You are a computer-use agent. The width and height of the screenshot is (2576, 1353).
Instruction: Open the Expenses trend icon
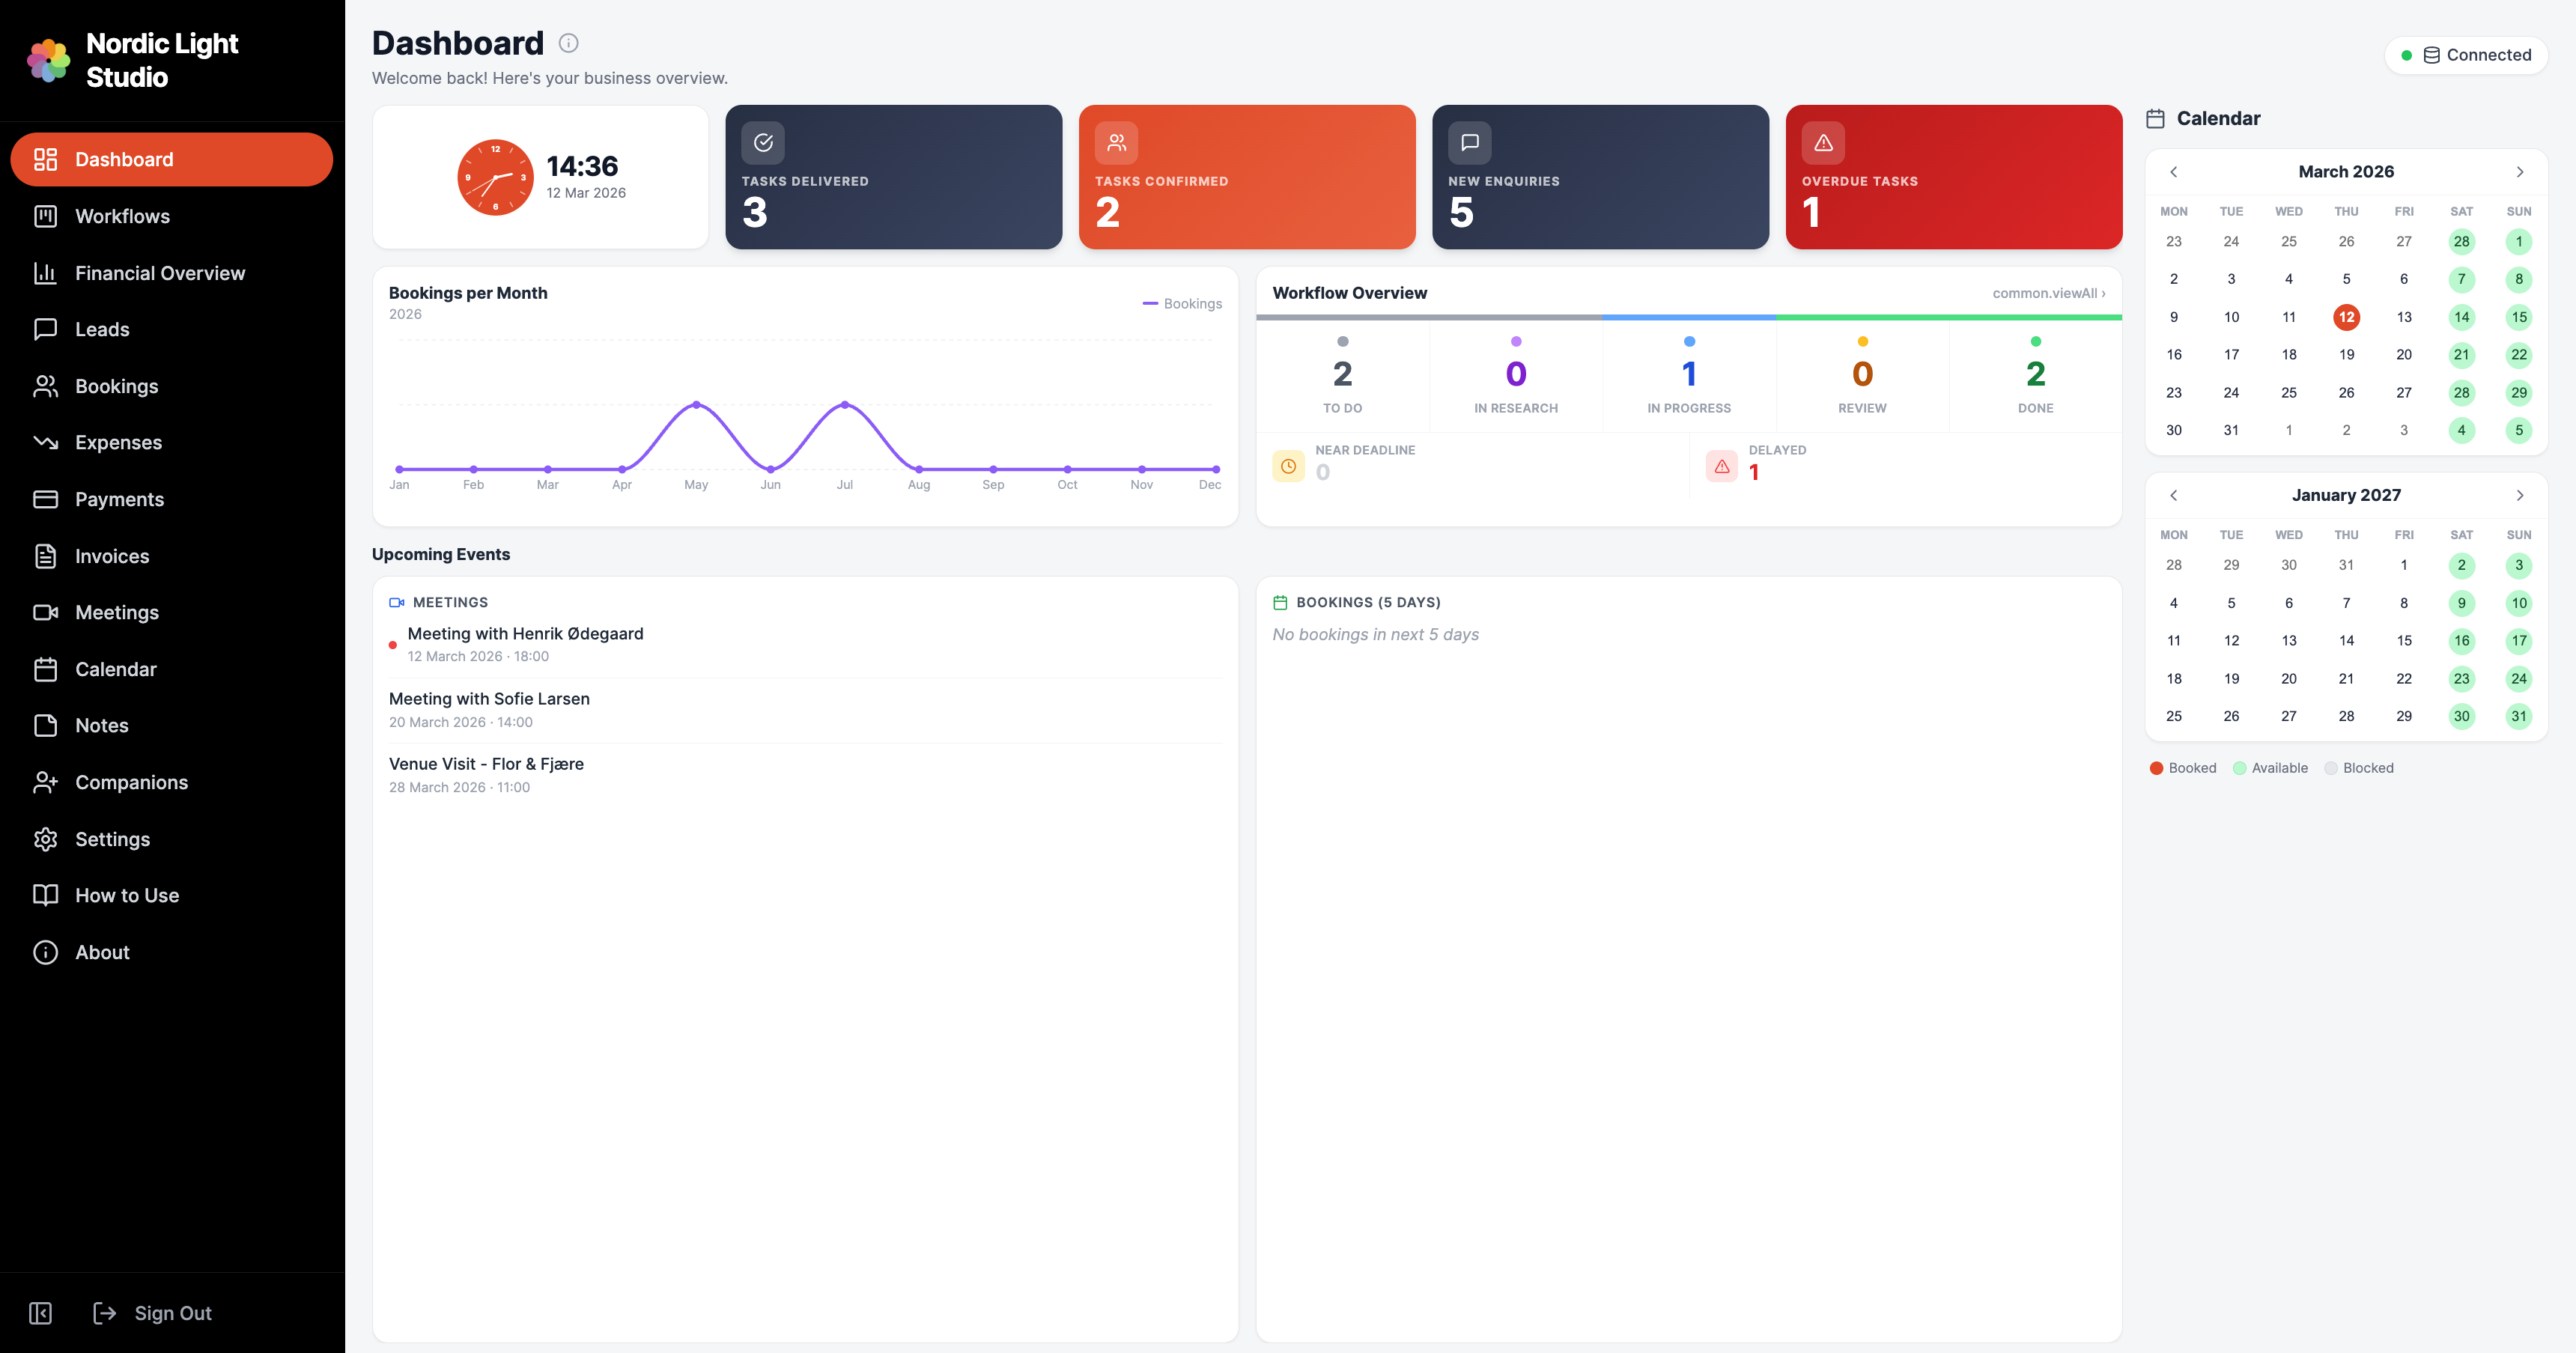click(46, 442)
